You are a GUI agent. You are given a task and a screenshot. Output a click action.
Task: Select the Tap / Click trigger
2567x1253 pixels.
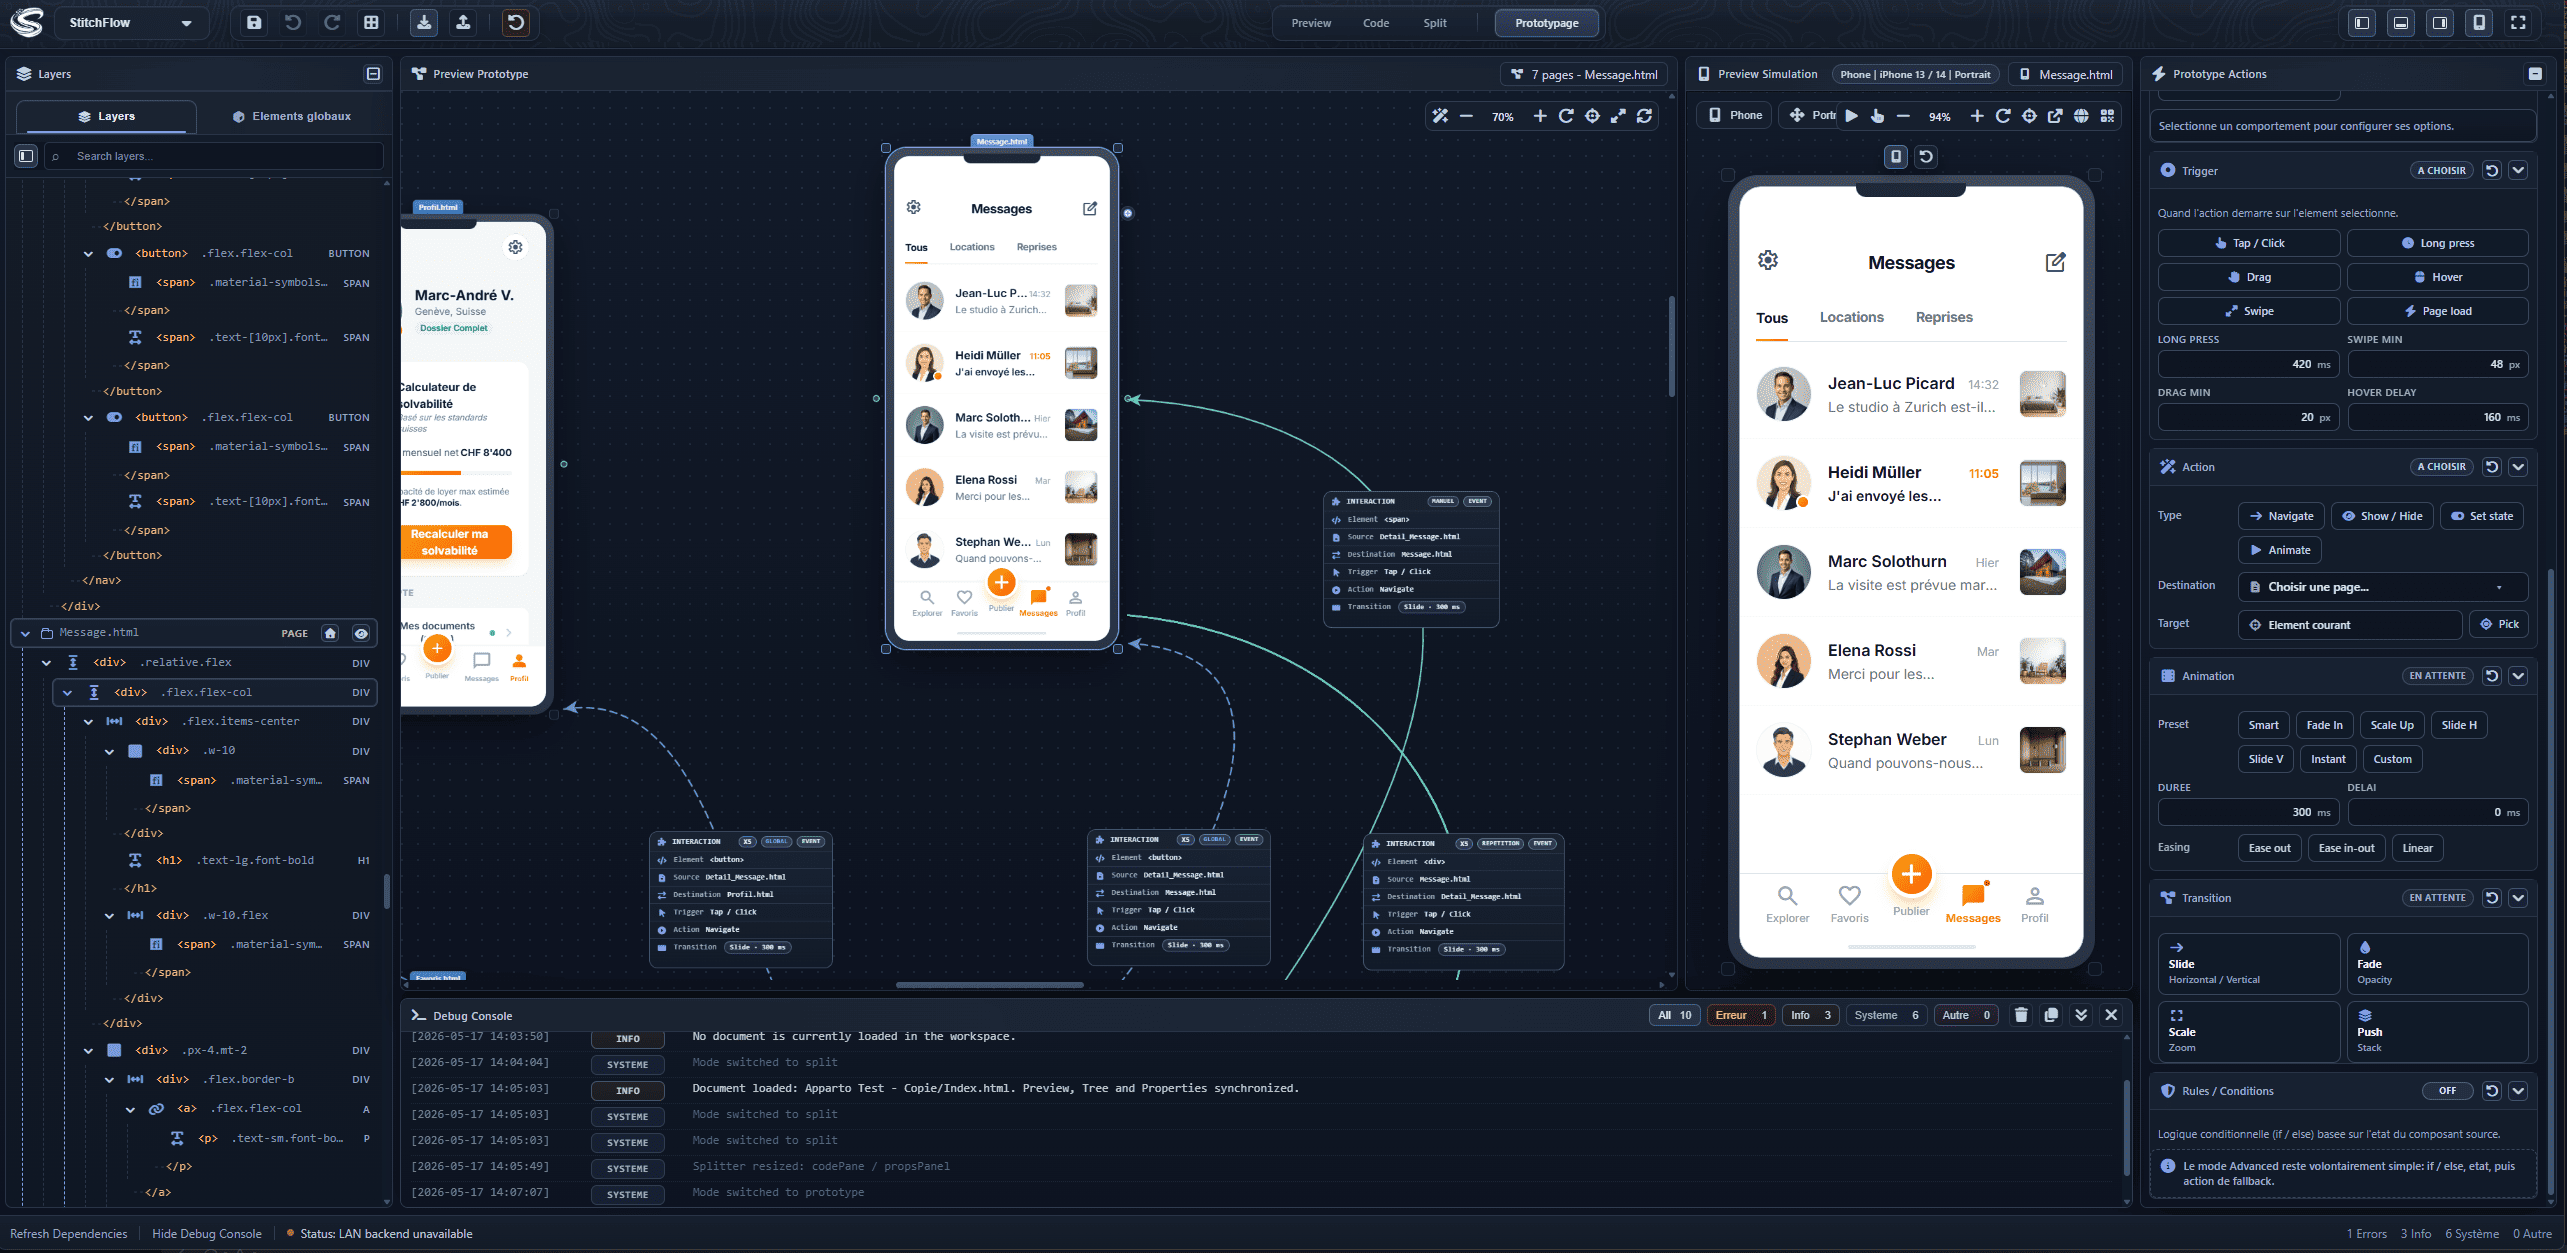[x=2248, y=243]
